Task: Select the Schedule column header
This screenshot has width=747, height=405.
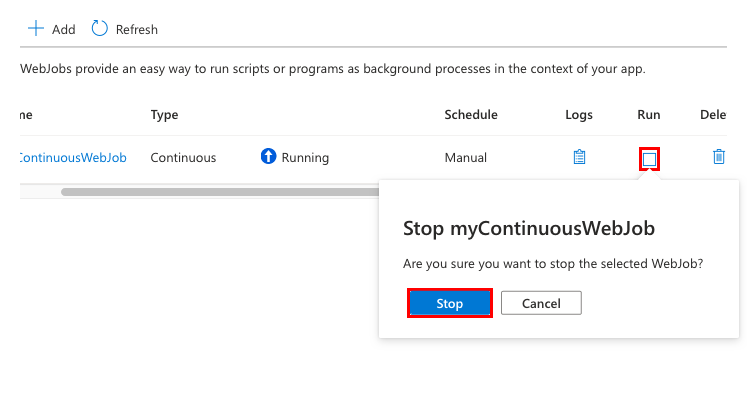Action: tap(471, 115)
